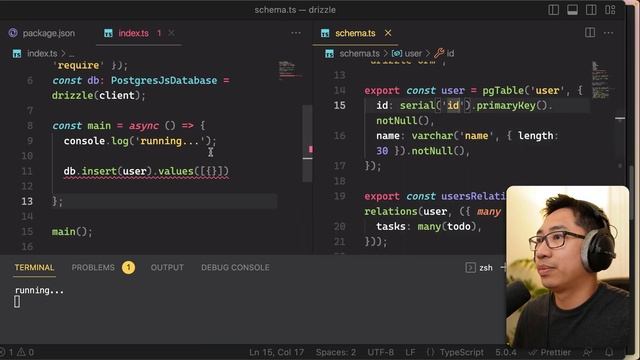Image resolution: width=640 pixels, height=360 pixels.
Task: Click console.log('running...') line
Action: tap(140, 141)
